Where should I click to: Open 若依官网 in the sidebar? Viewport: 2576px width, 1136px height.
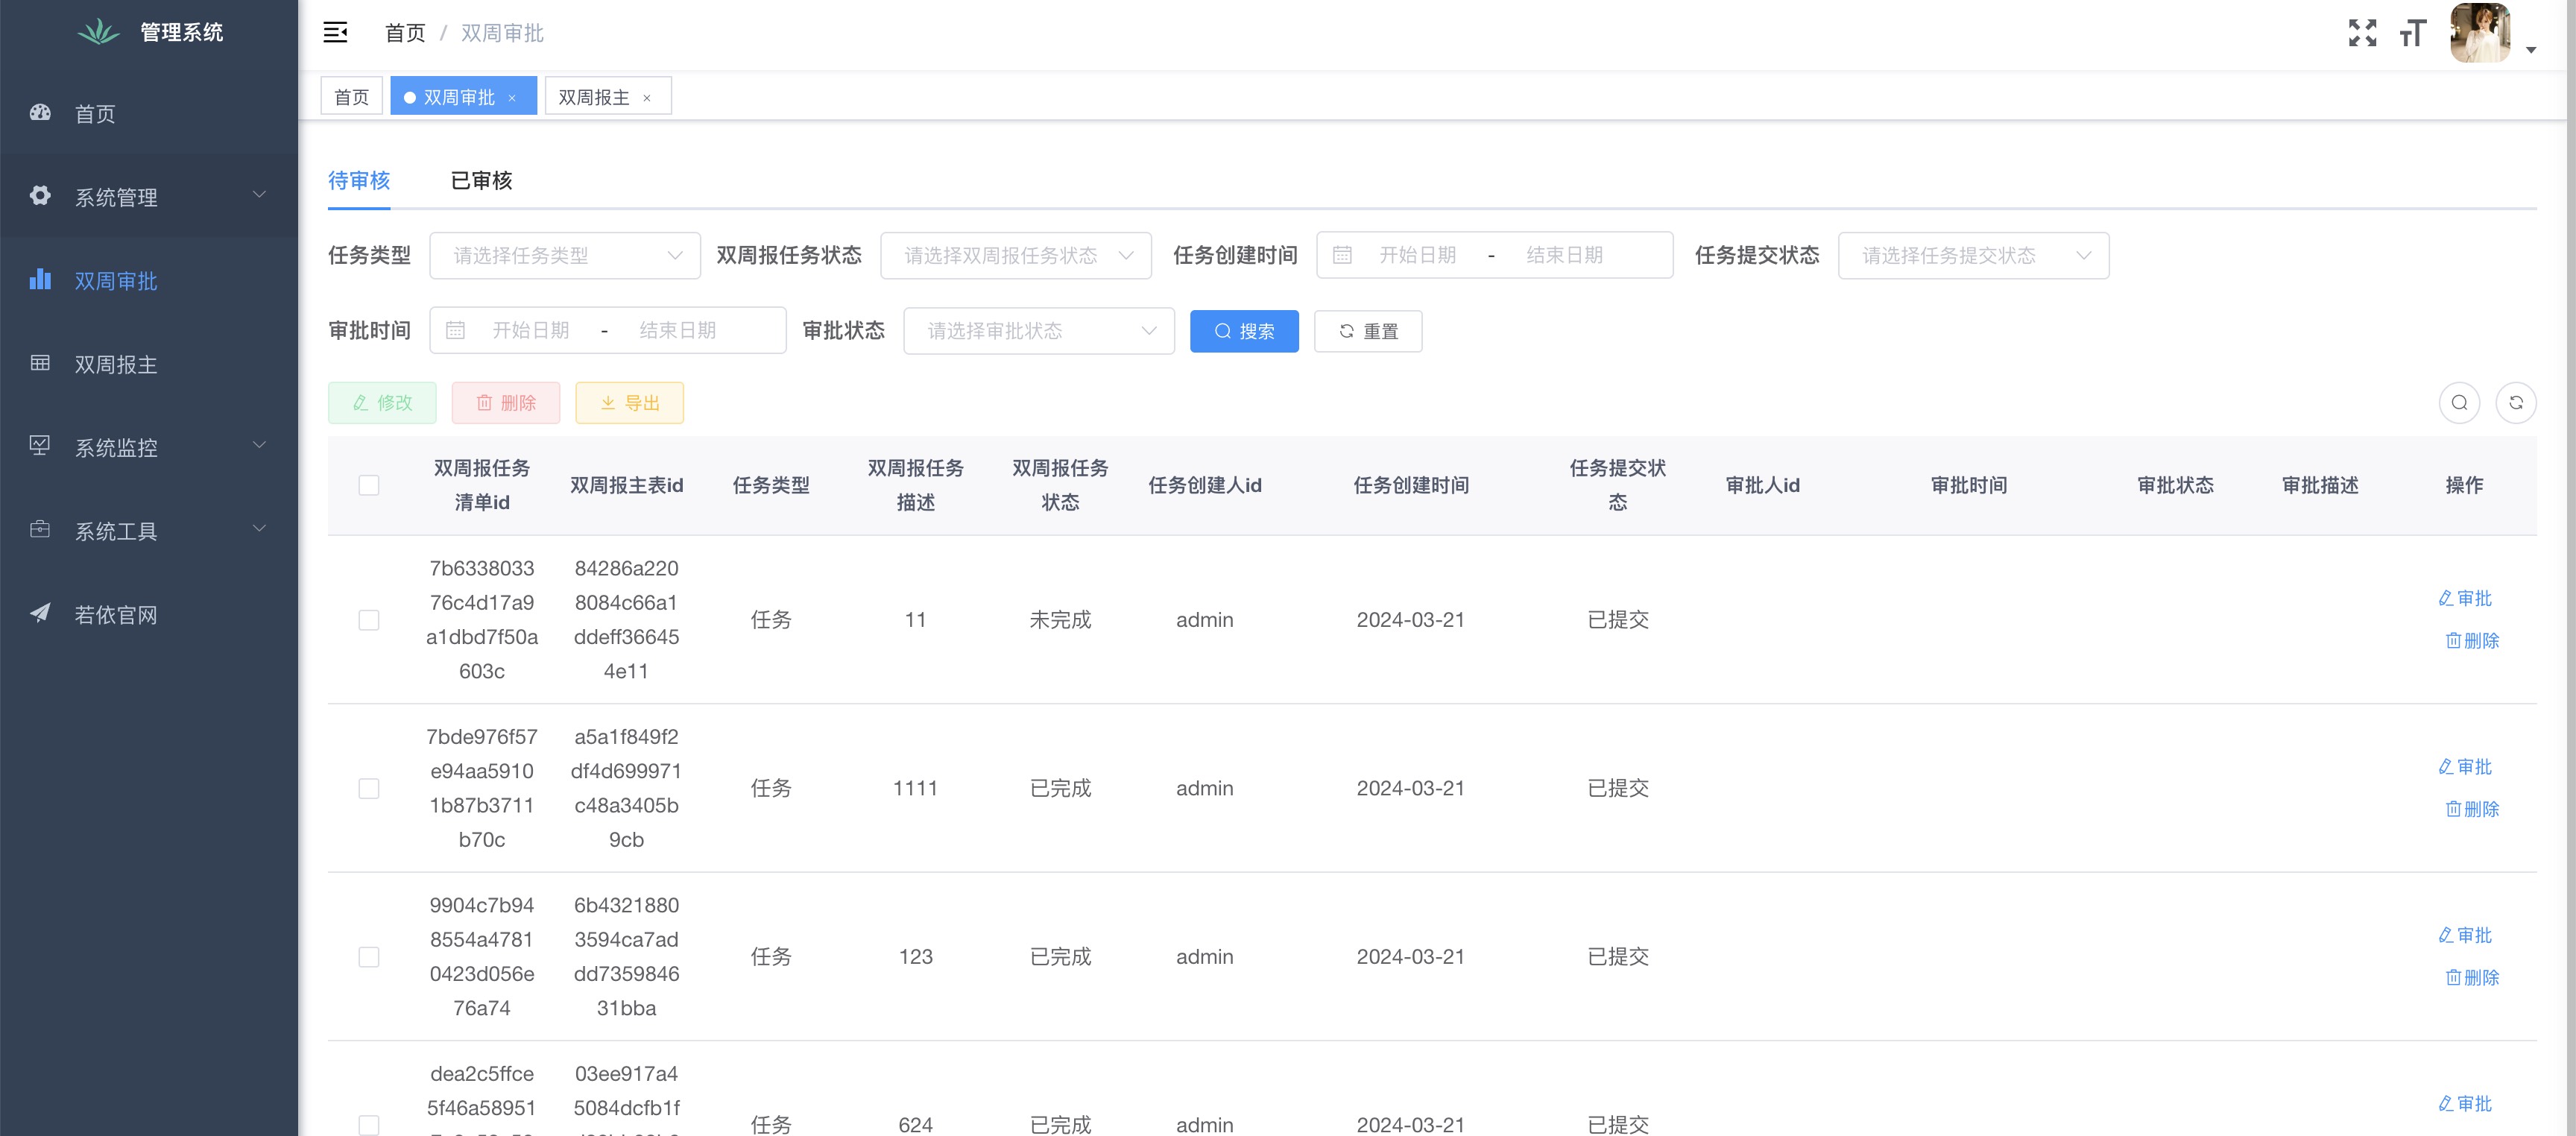(x=149, y=614)
